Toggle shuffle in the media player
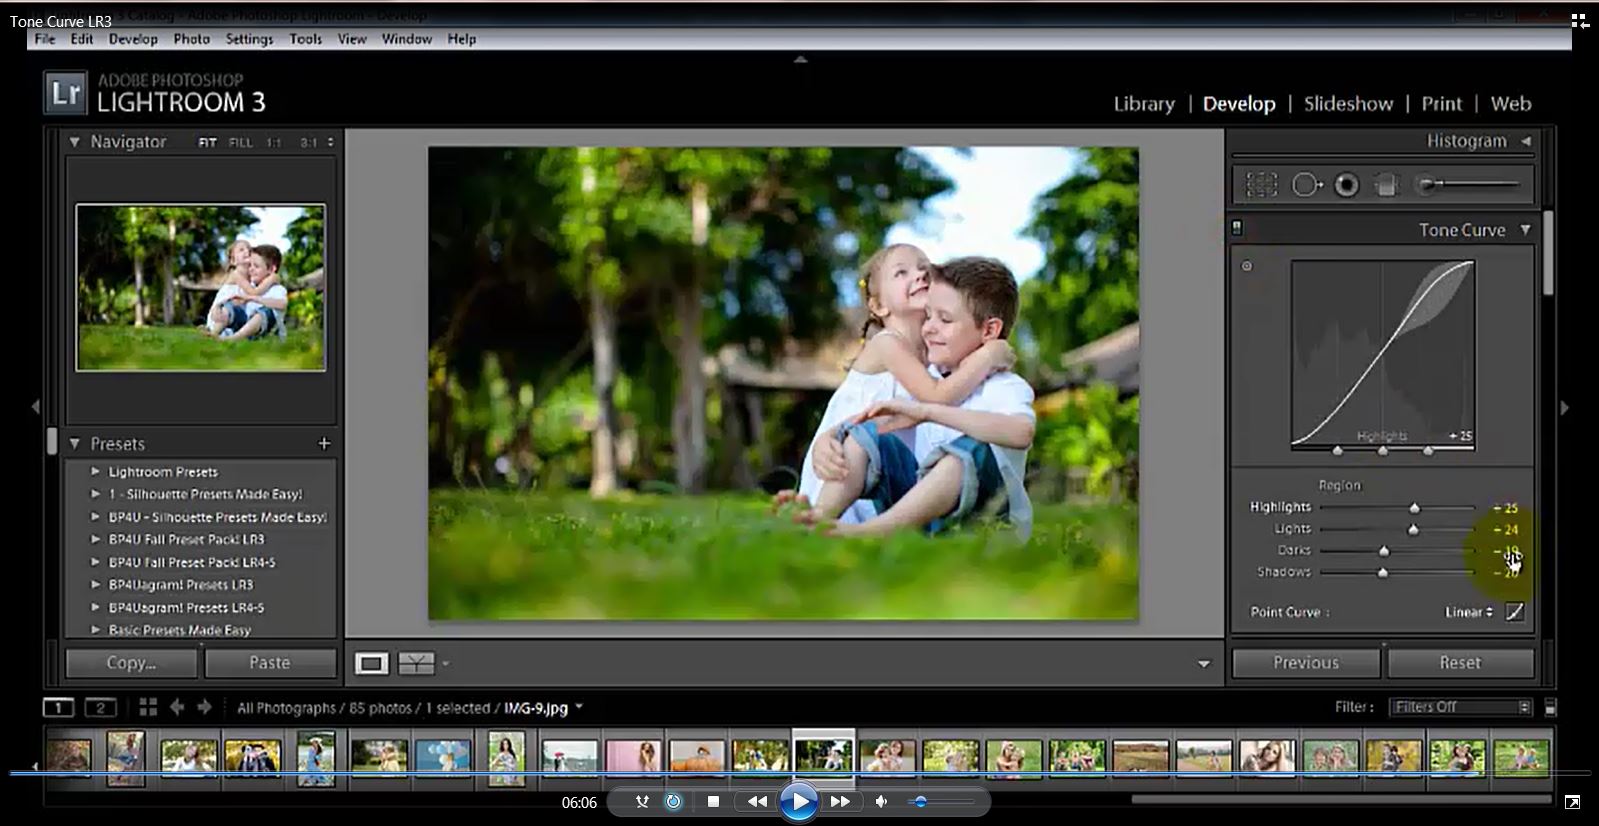This screenshot has width=1599, height=826. (642, 801)
